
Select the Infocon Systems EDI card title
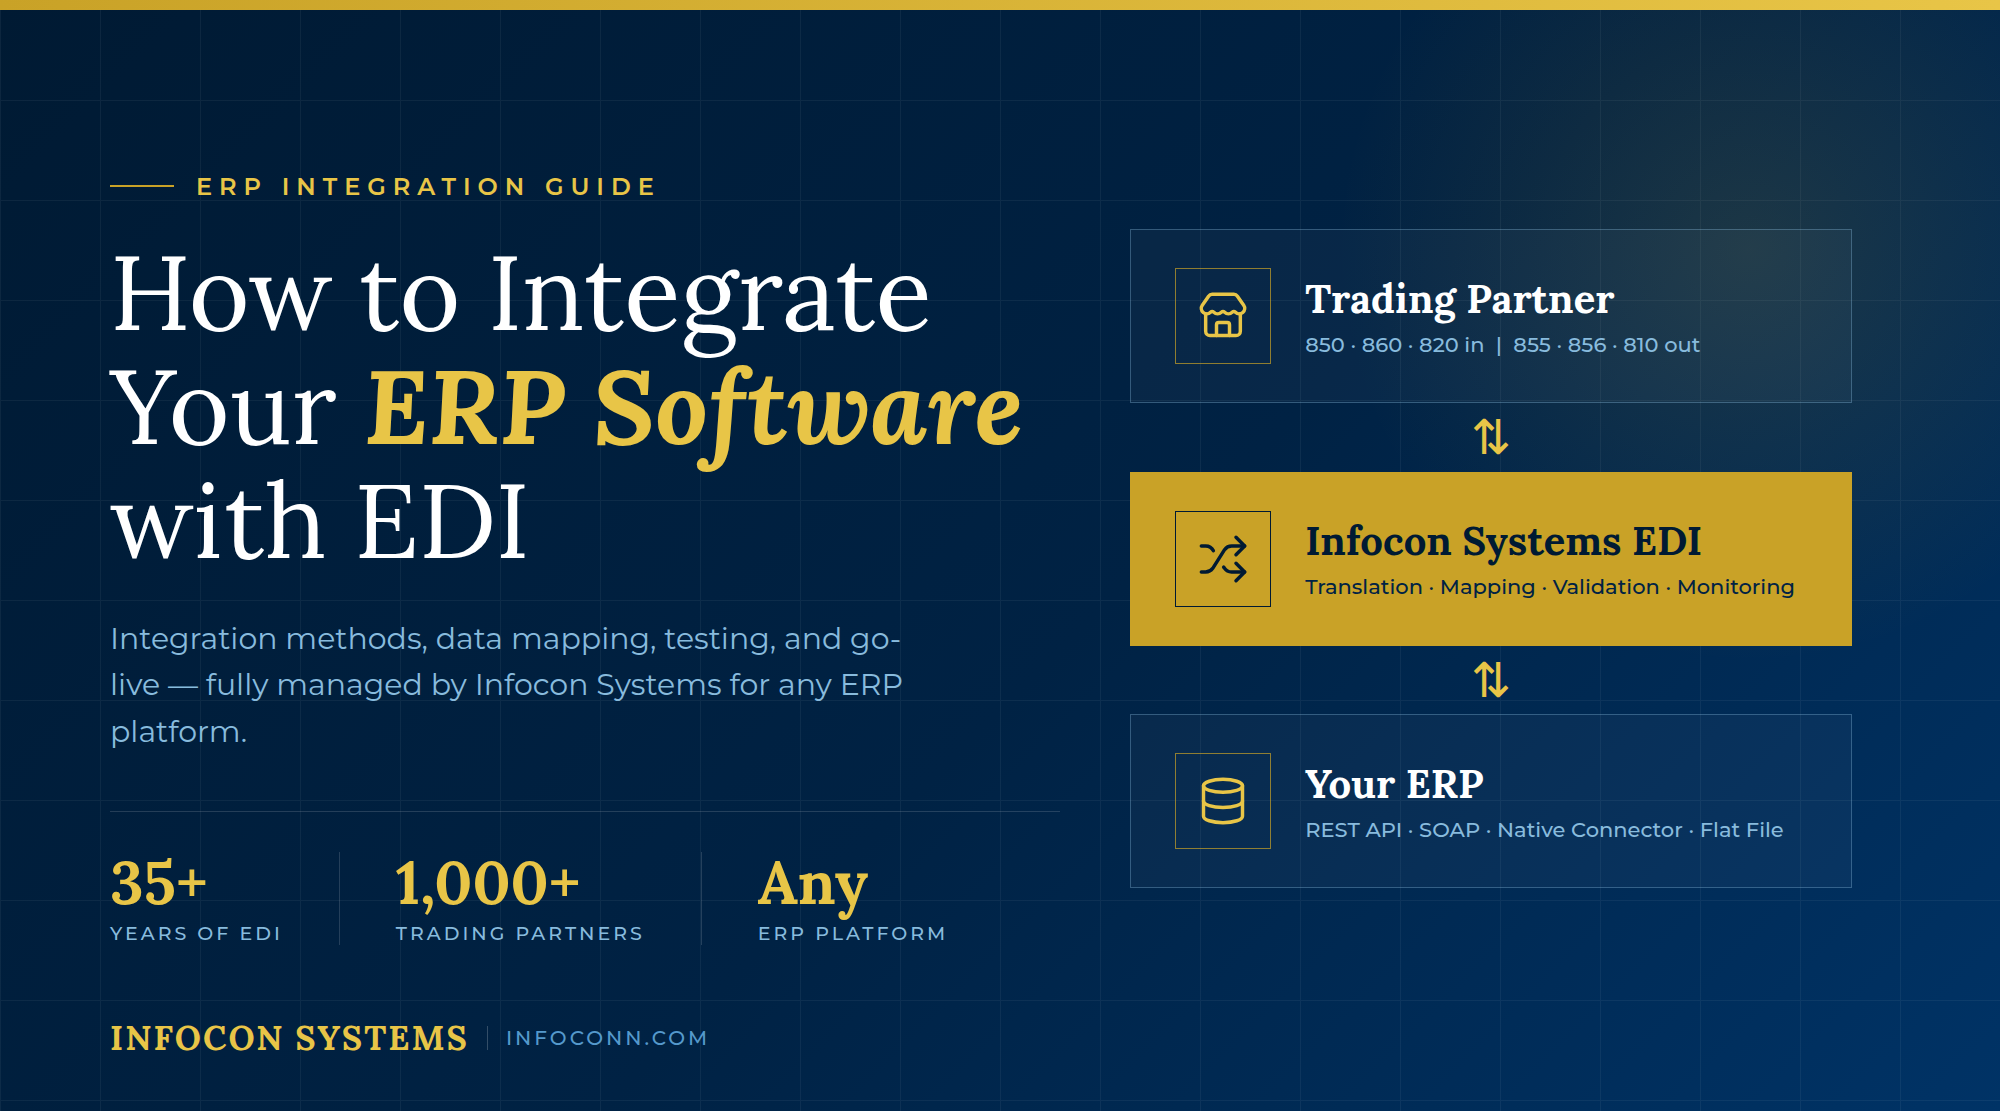[x=1503, y=542]
